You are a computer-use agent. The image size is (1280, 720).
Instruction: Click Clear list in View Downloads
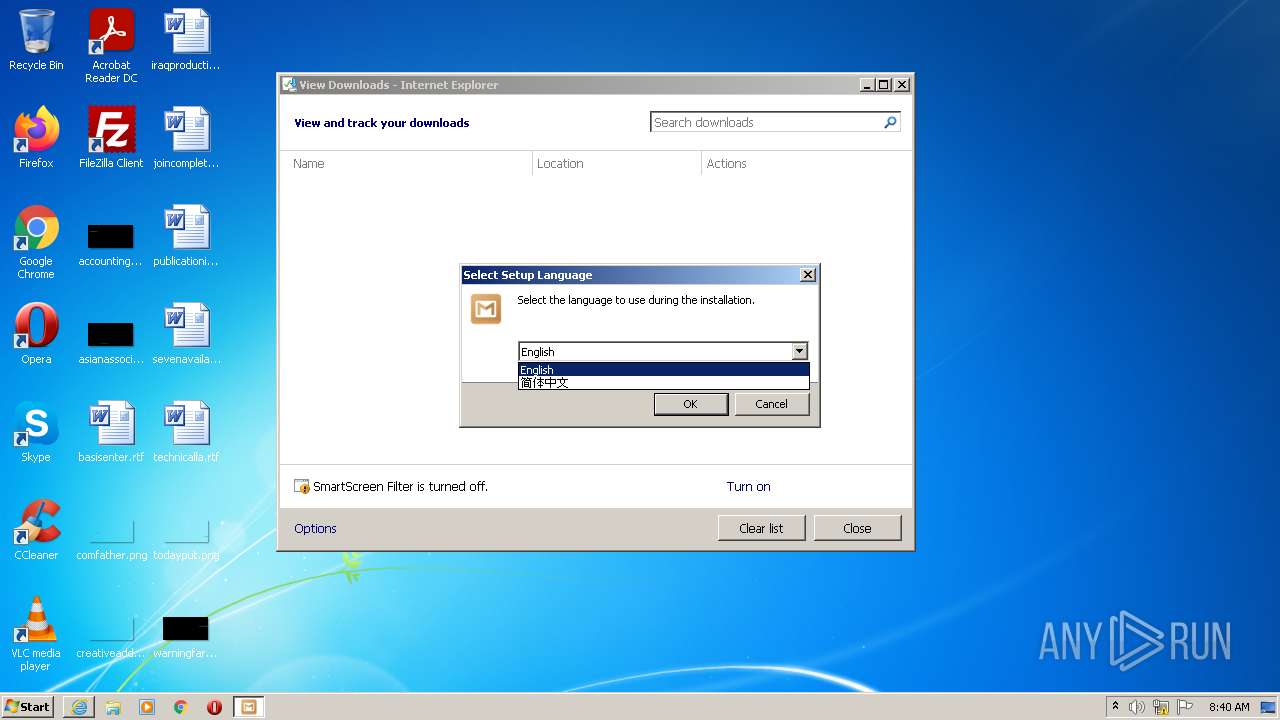point(761,528)
